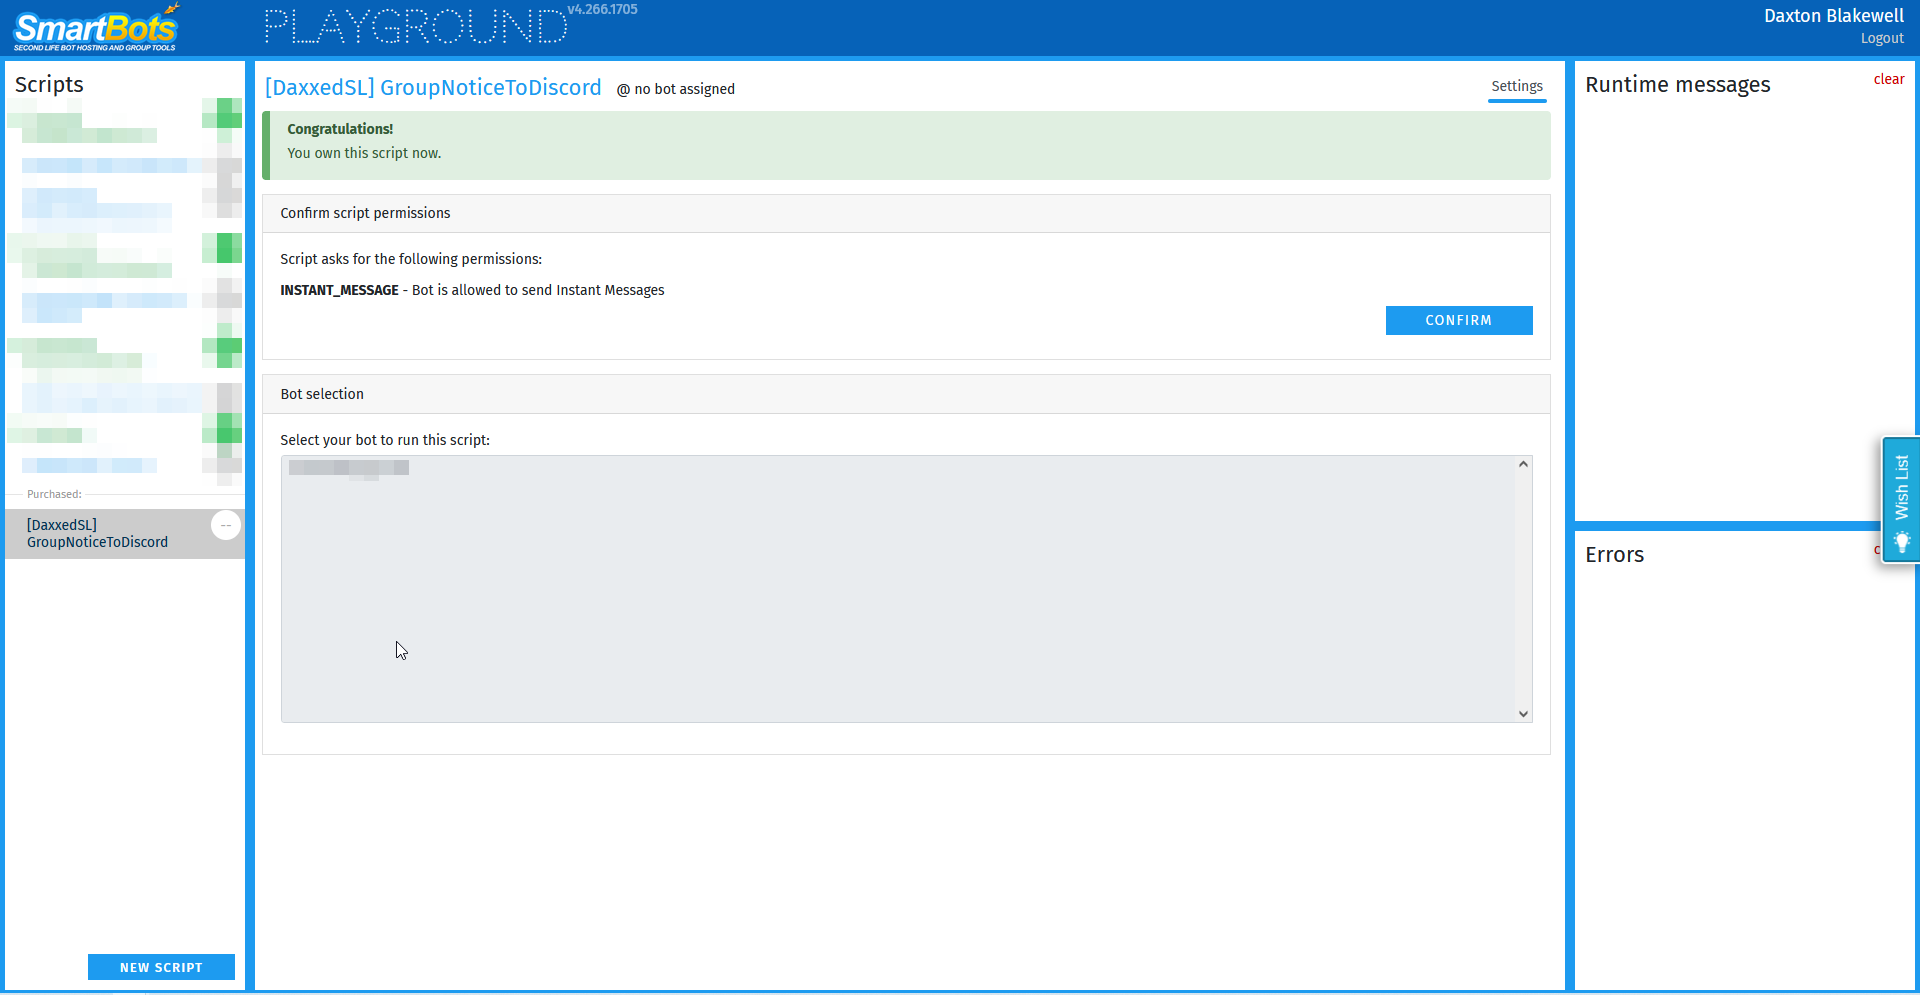Click the SmartBots logo
This screenshot has height=995, width=1920.
[x=96, y=29]
